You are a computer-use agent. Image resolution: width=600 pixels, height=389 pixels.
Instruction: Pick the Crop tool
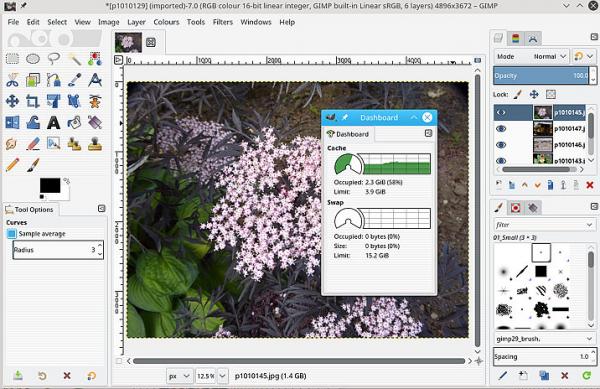[x=33, y=101]
